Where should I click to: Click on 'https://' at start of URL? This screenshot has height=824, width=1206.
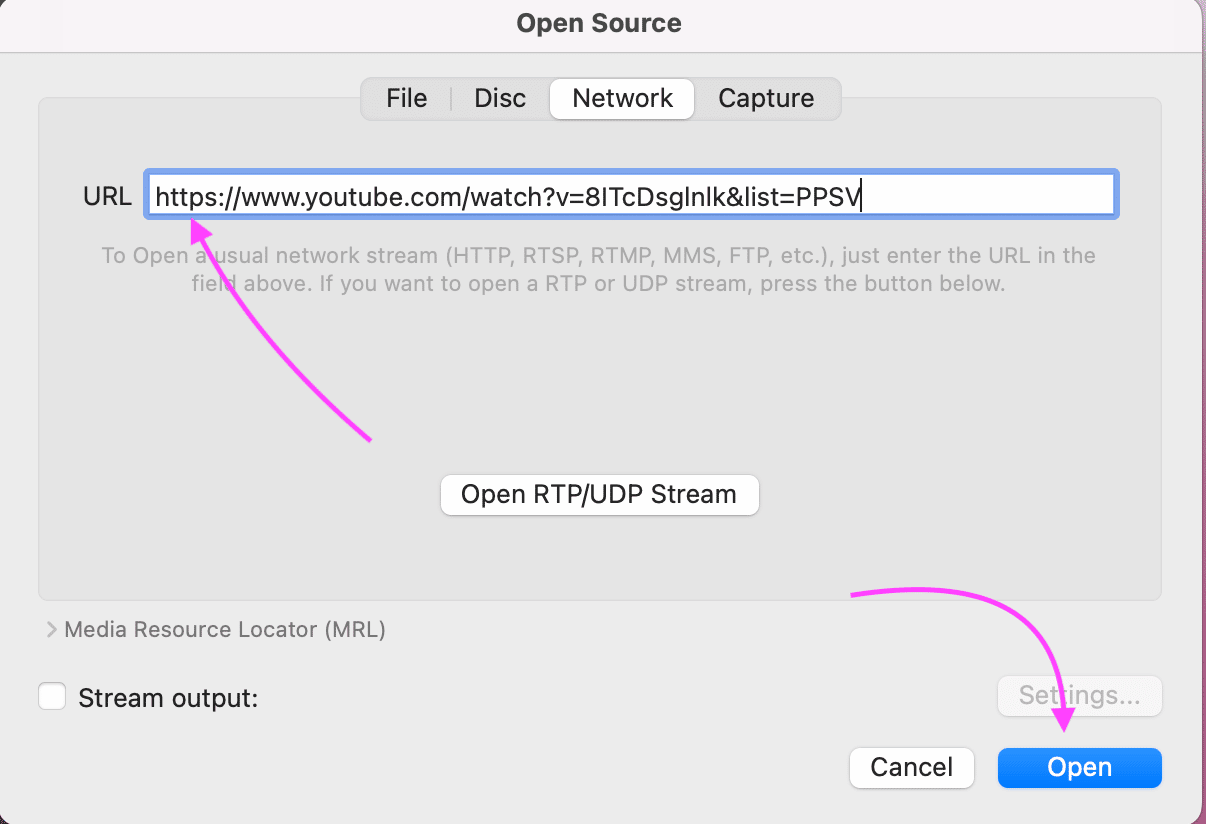pos(190,198)
